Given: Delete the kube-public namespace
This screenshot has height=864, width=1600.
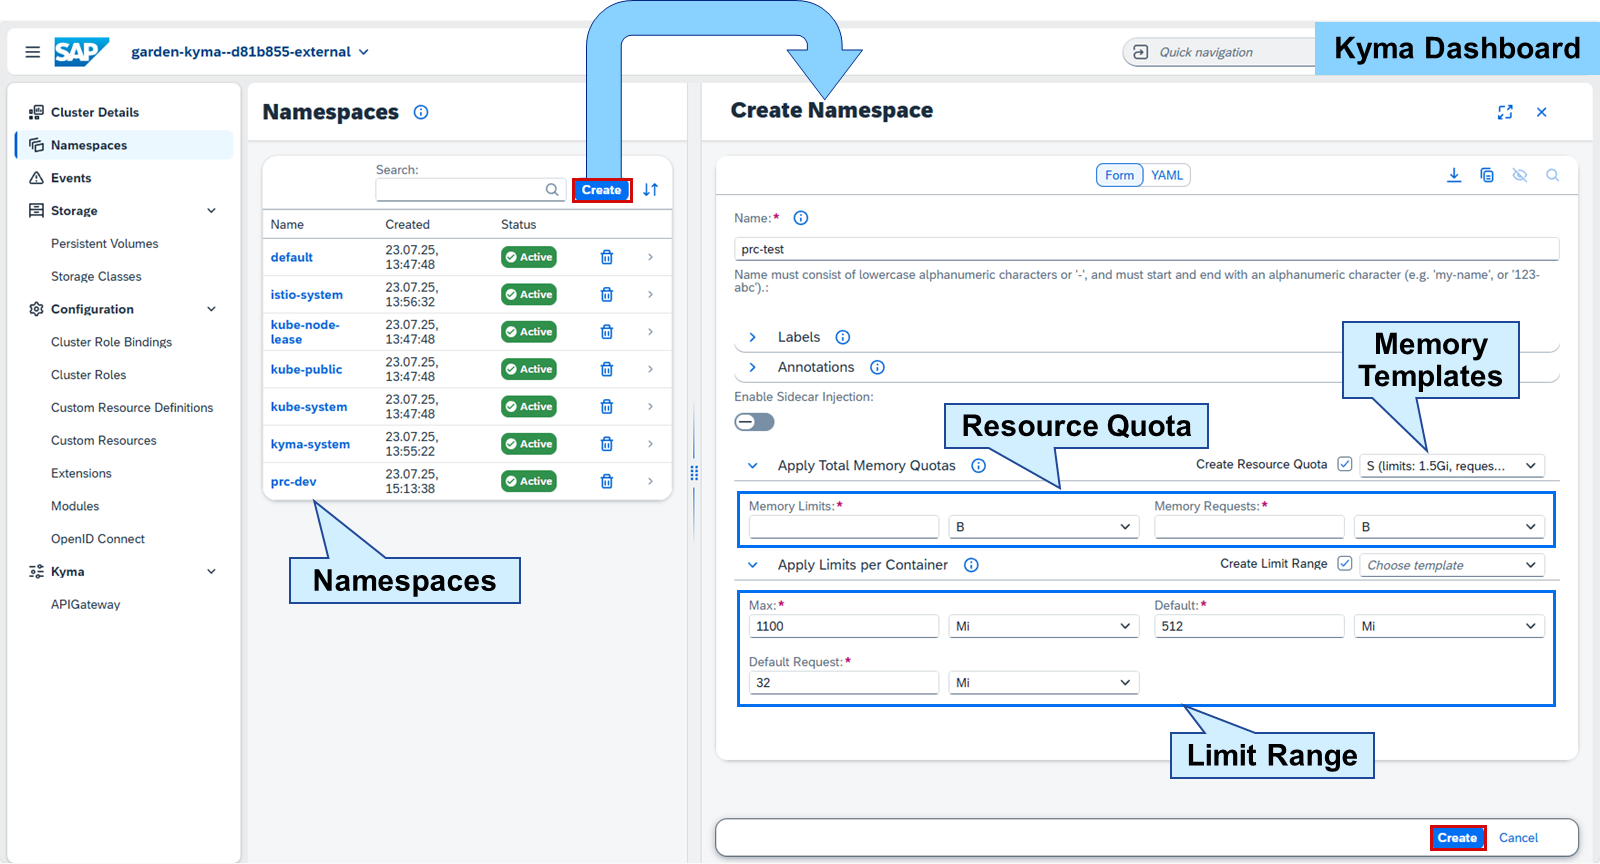Looking at the screenshot, I should 607,369.
